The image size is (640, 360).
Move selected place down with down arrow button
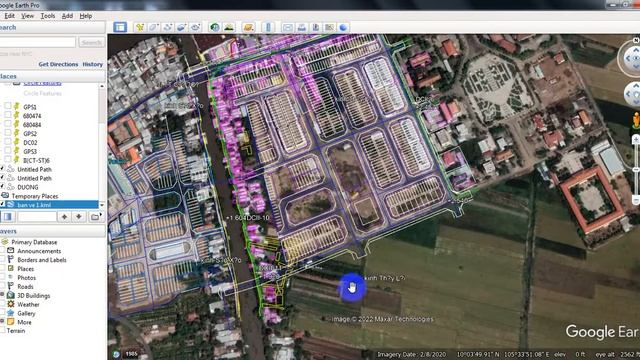79,217
